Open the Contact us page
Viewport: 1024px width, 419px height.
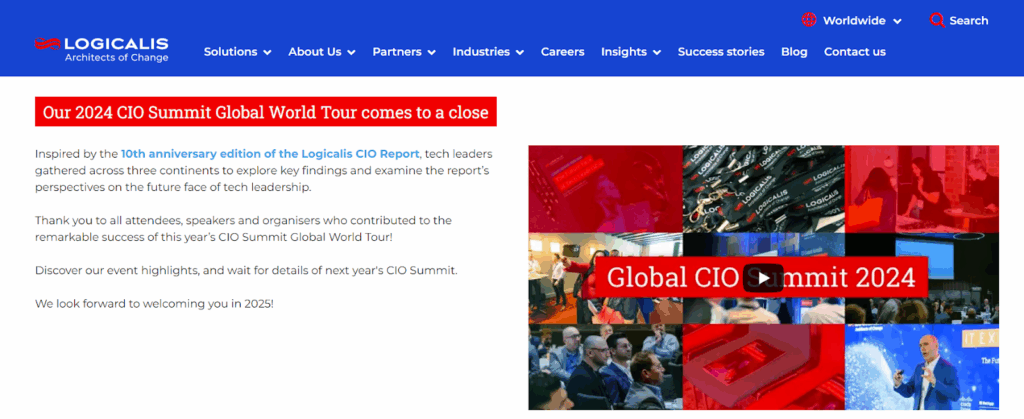855,52
